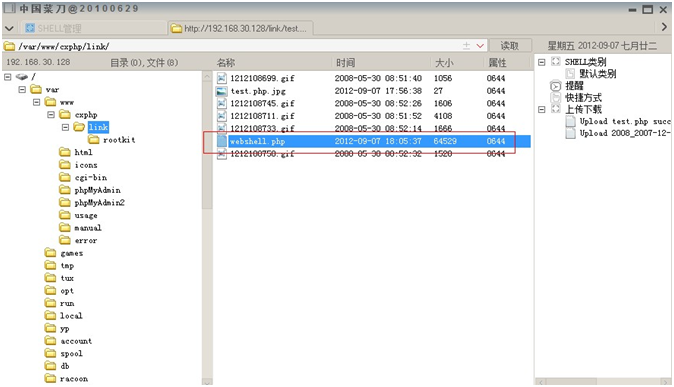The width and height of the screenshot is (674, 387).
Task: Select the tux folder icon
Action: [x=50, y=278]
